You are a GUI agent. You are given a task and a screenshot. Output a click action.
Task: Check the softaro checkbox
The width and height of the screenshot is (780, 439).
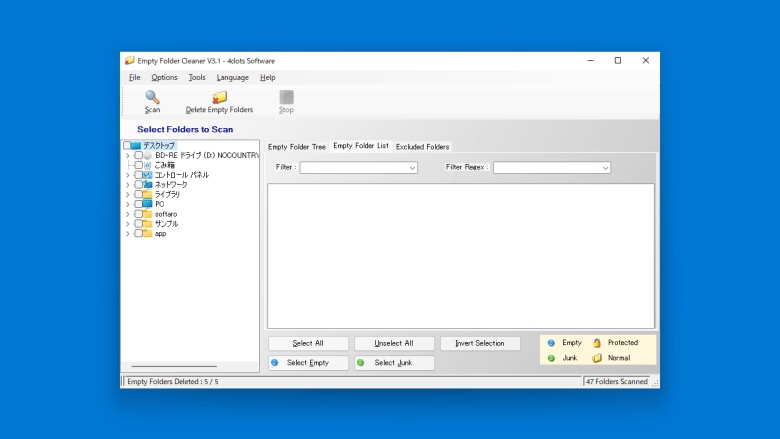click(138, 214)
